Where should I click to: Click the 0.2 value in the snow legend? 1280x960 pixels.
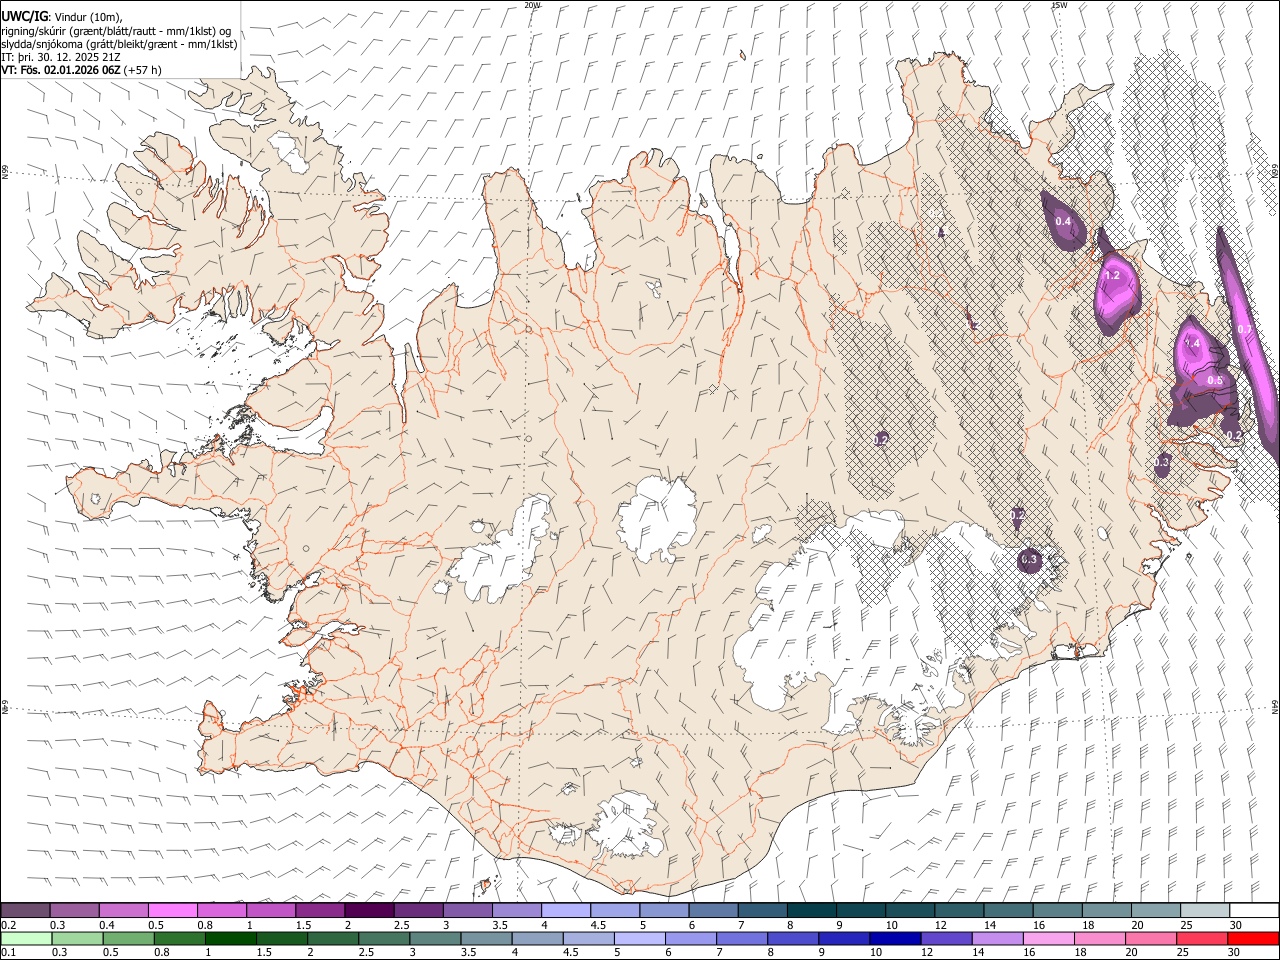point(8,925)
